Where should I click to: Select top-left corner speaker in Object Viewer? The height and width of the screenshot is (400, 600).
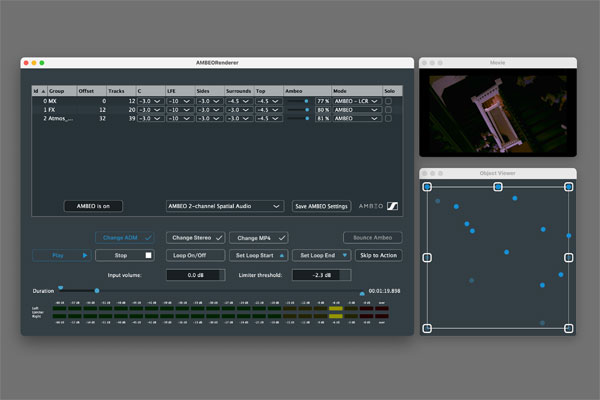427,187
